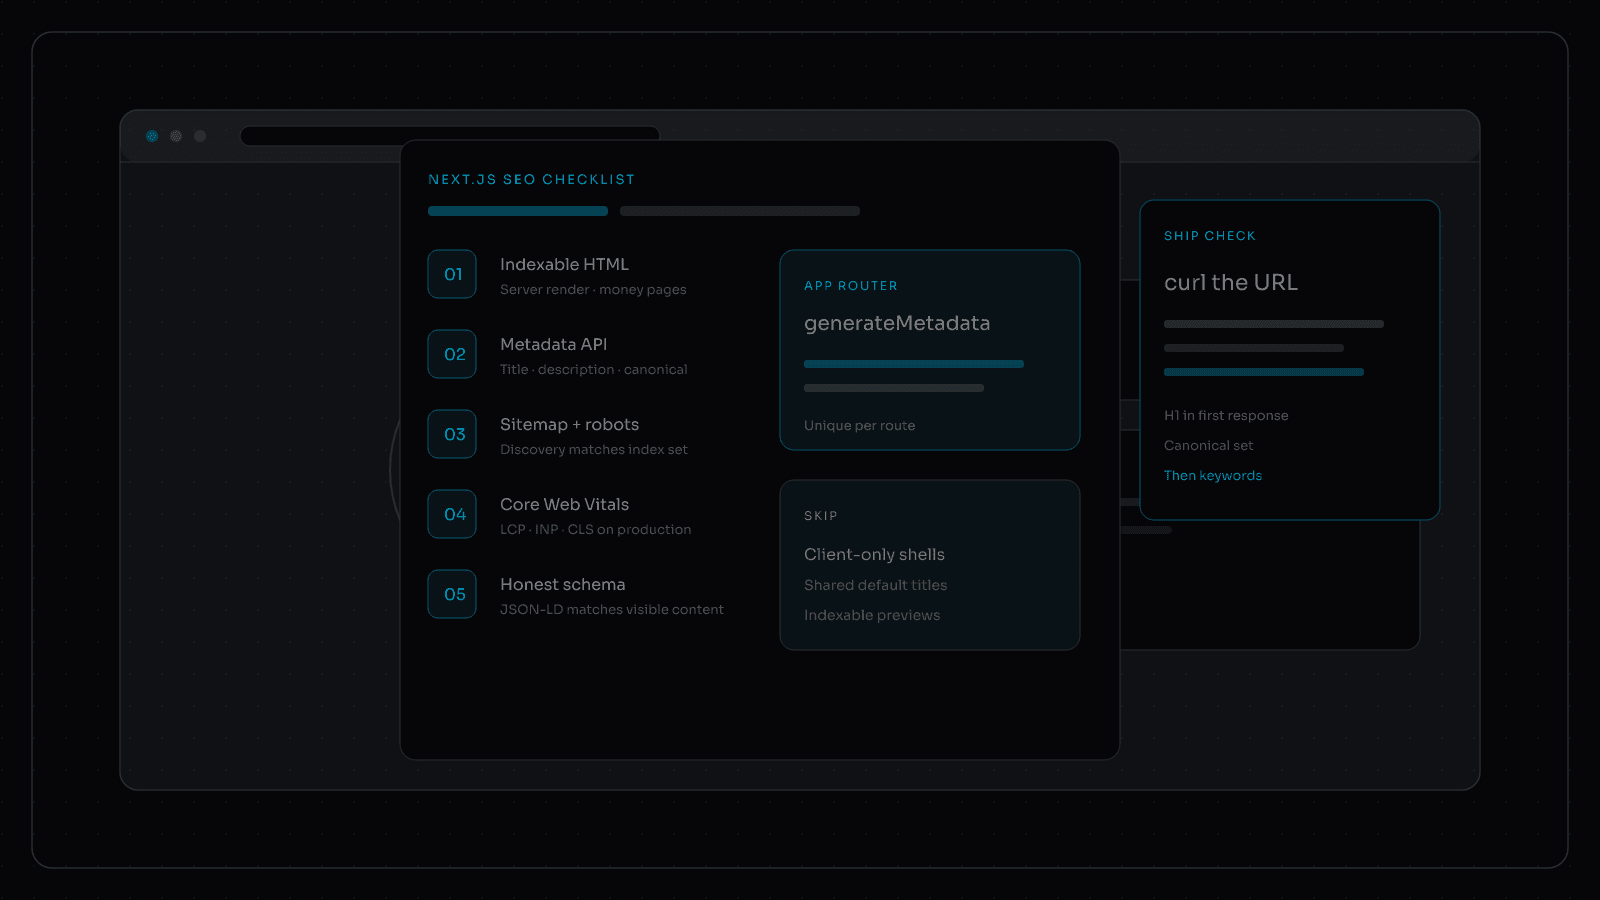Click the 01 step badge
Viewport: 1600px width, 900px height.
tap(452, 274)
